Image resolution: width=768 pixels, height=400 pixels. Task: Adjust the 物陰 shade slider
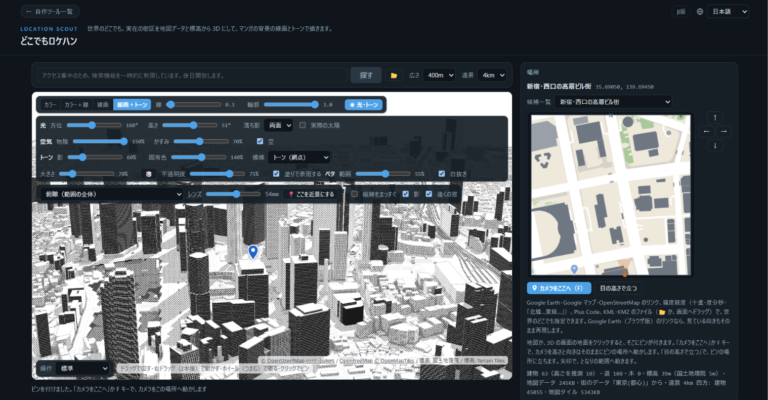[x=100, y=141]
